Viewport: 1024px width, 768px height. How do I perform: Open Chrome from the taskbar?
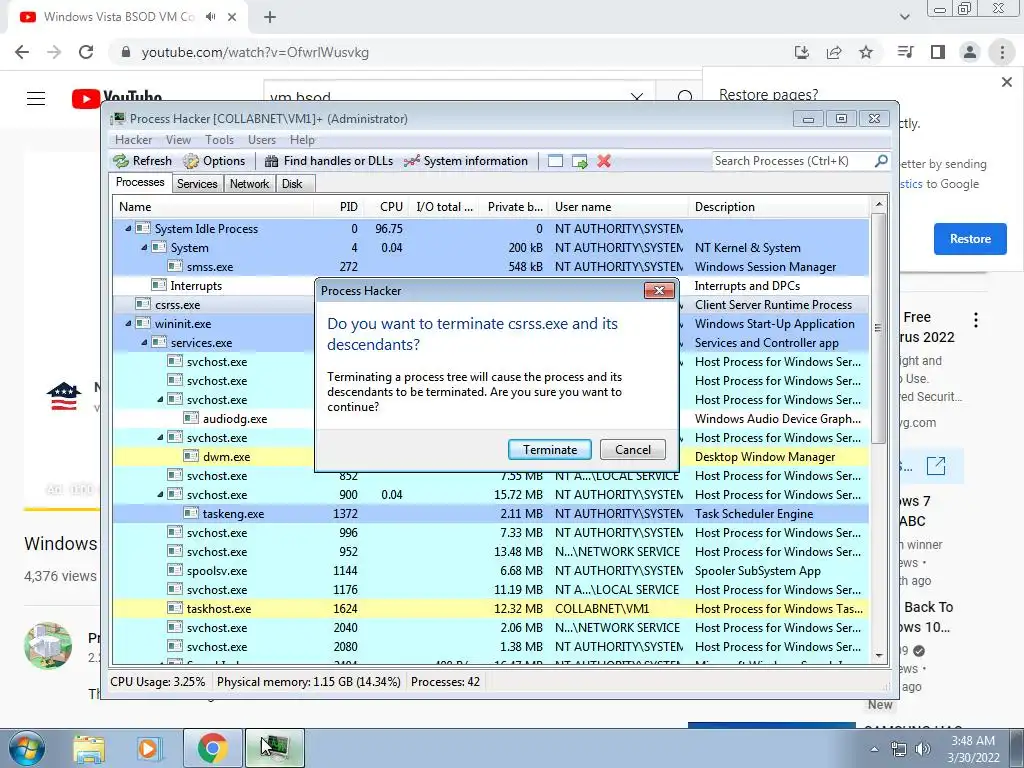coord(212,748)
